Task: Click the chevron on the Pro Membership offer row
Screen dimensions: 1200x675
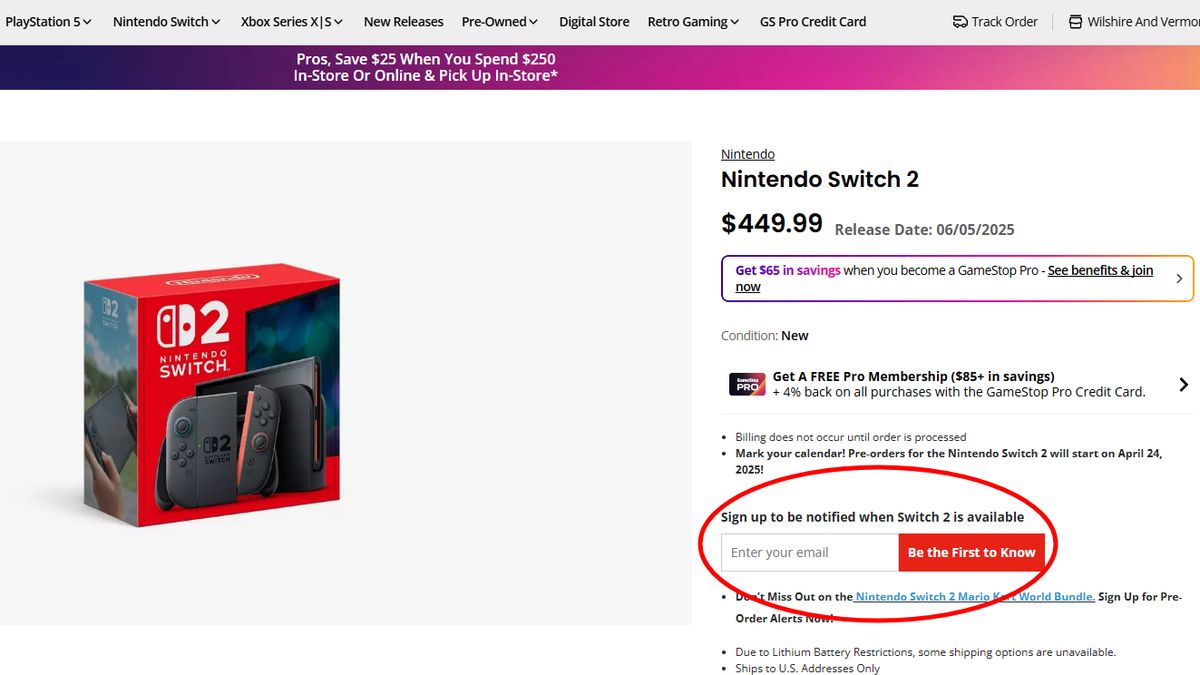Action: point(1183,384)
